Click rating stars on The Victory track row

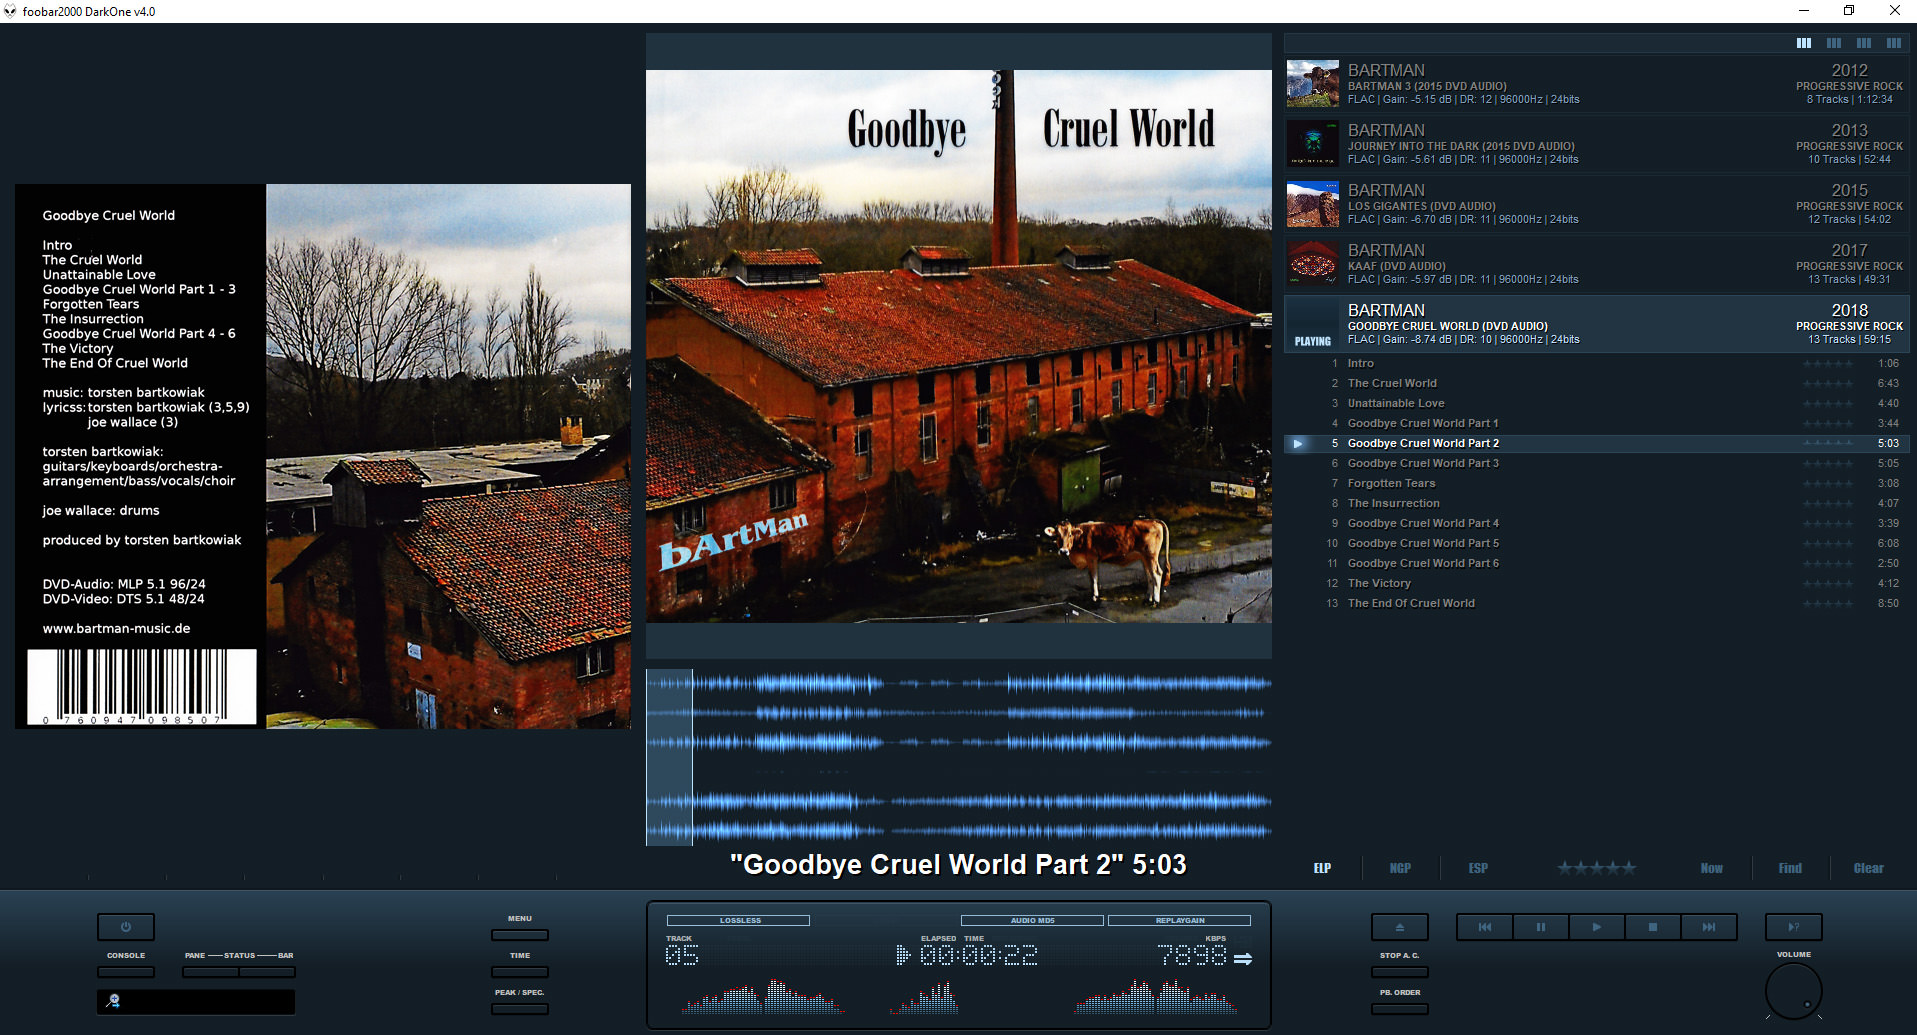tap(1827, 584)
